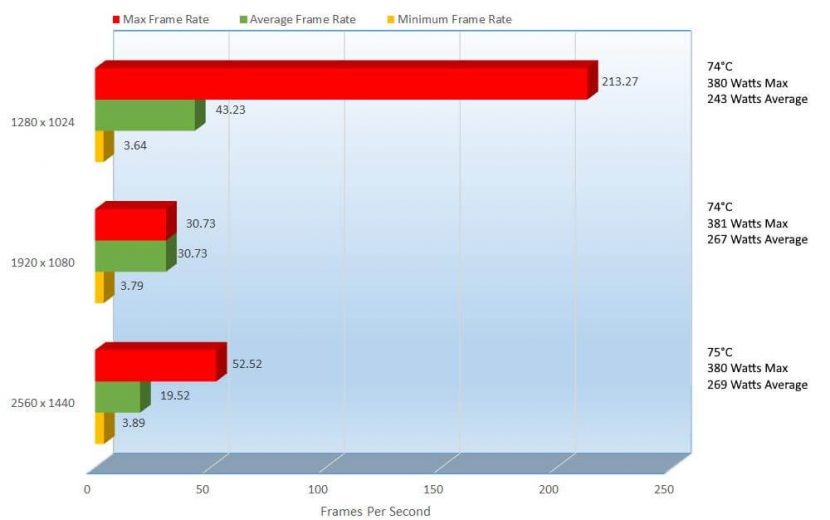
Task: Select the 75°C temperature annotation
Action: [719, 352]
